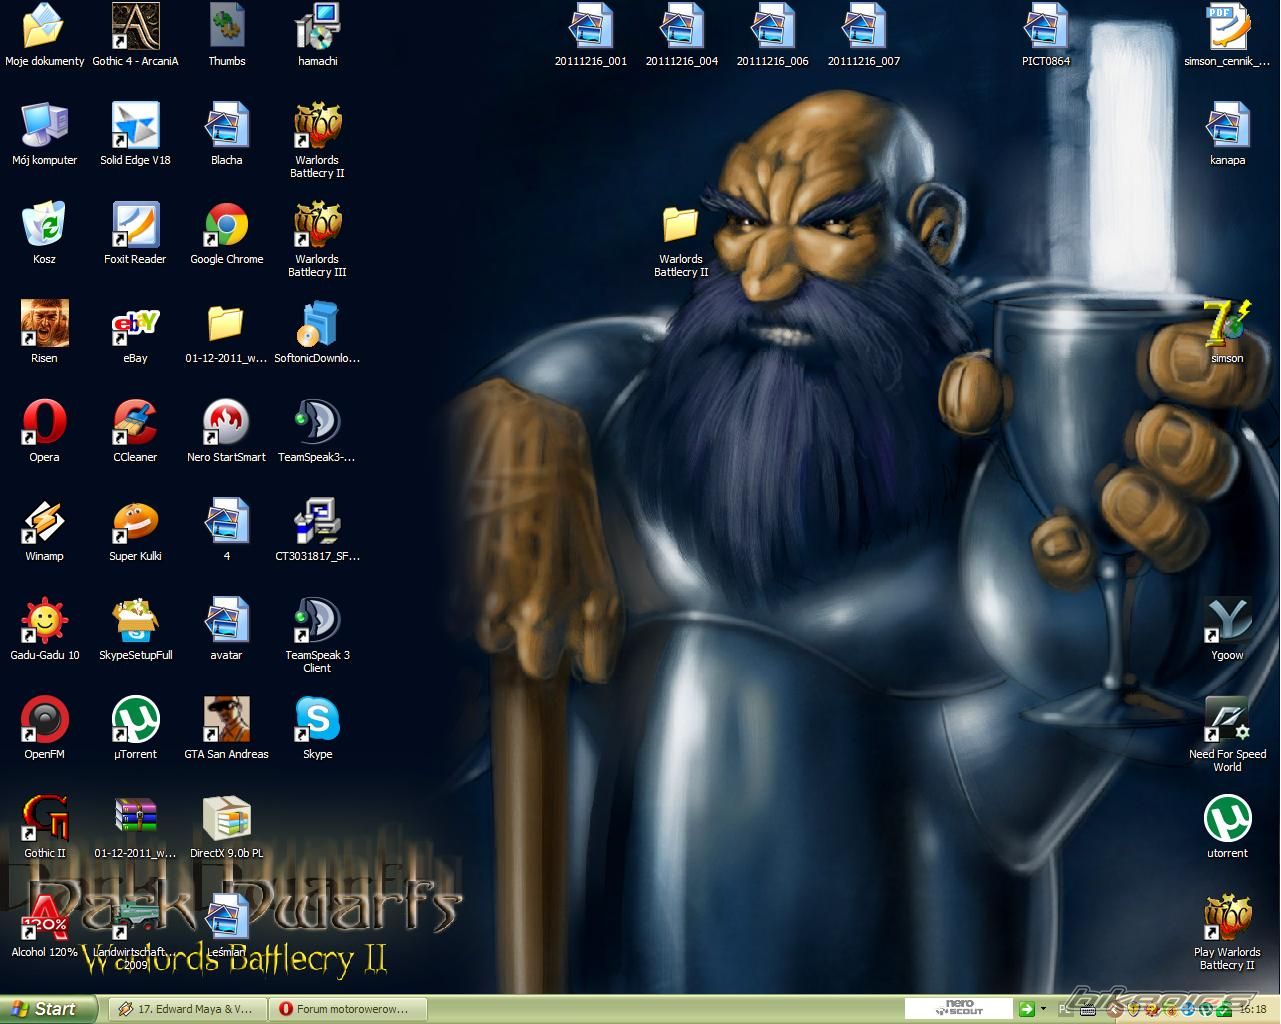This screenshot has height=1024, width=1281.
Task: Select SkypeSetupFull installer icon
Action: (x=135, y=621)
